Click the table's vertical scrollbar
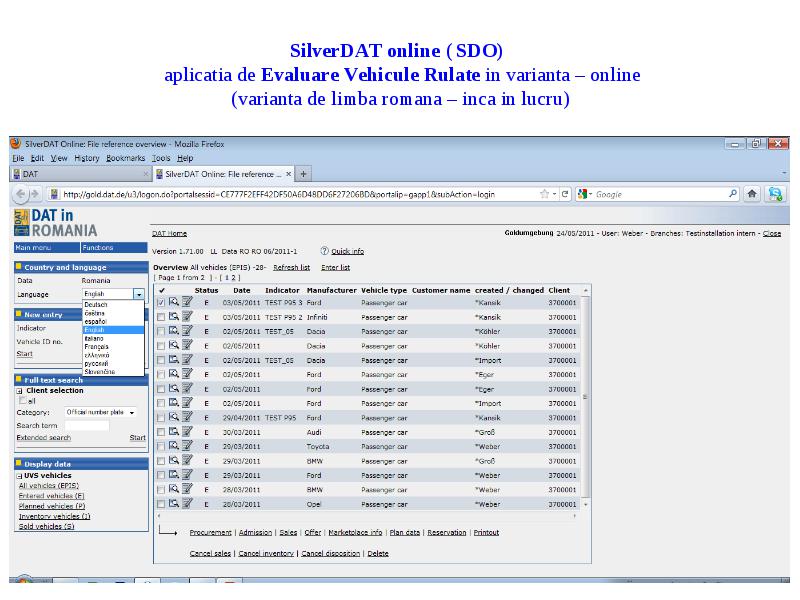The height and width of the screenshot is (600, 800). (586, 397)
